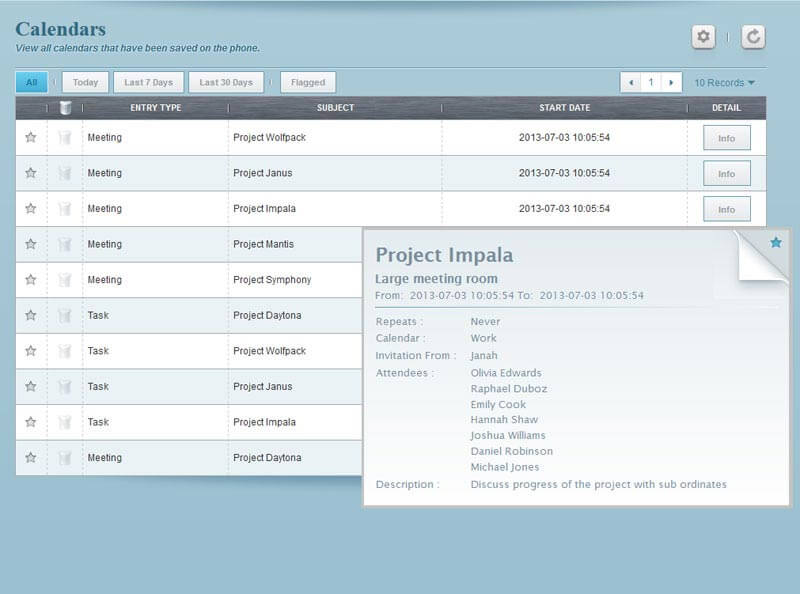Viewport: 800px width, 594px height.
Task: Switch to the Flagged filter tab
Action: point(308,83)
